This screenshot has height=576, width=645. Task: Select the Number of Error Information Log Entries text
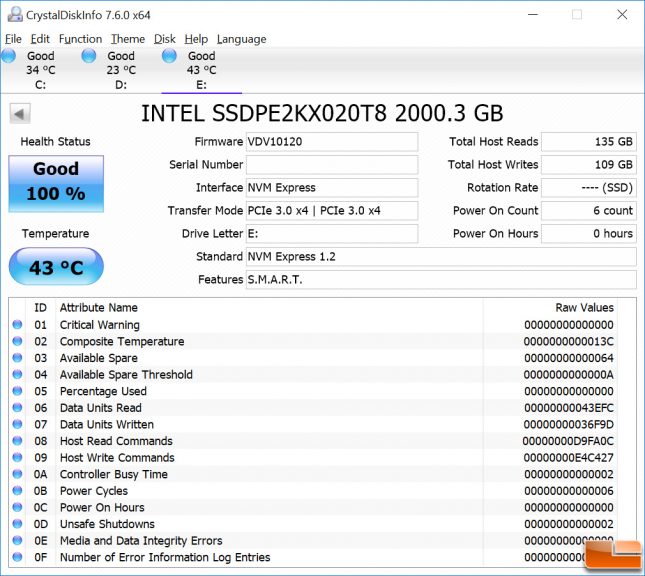click(165, 557)
